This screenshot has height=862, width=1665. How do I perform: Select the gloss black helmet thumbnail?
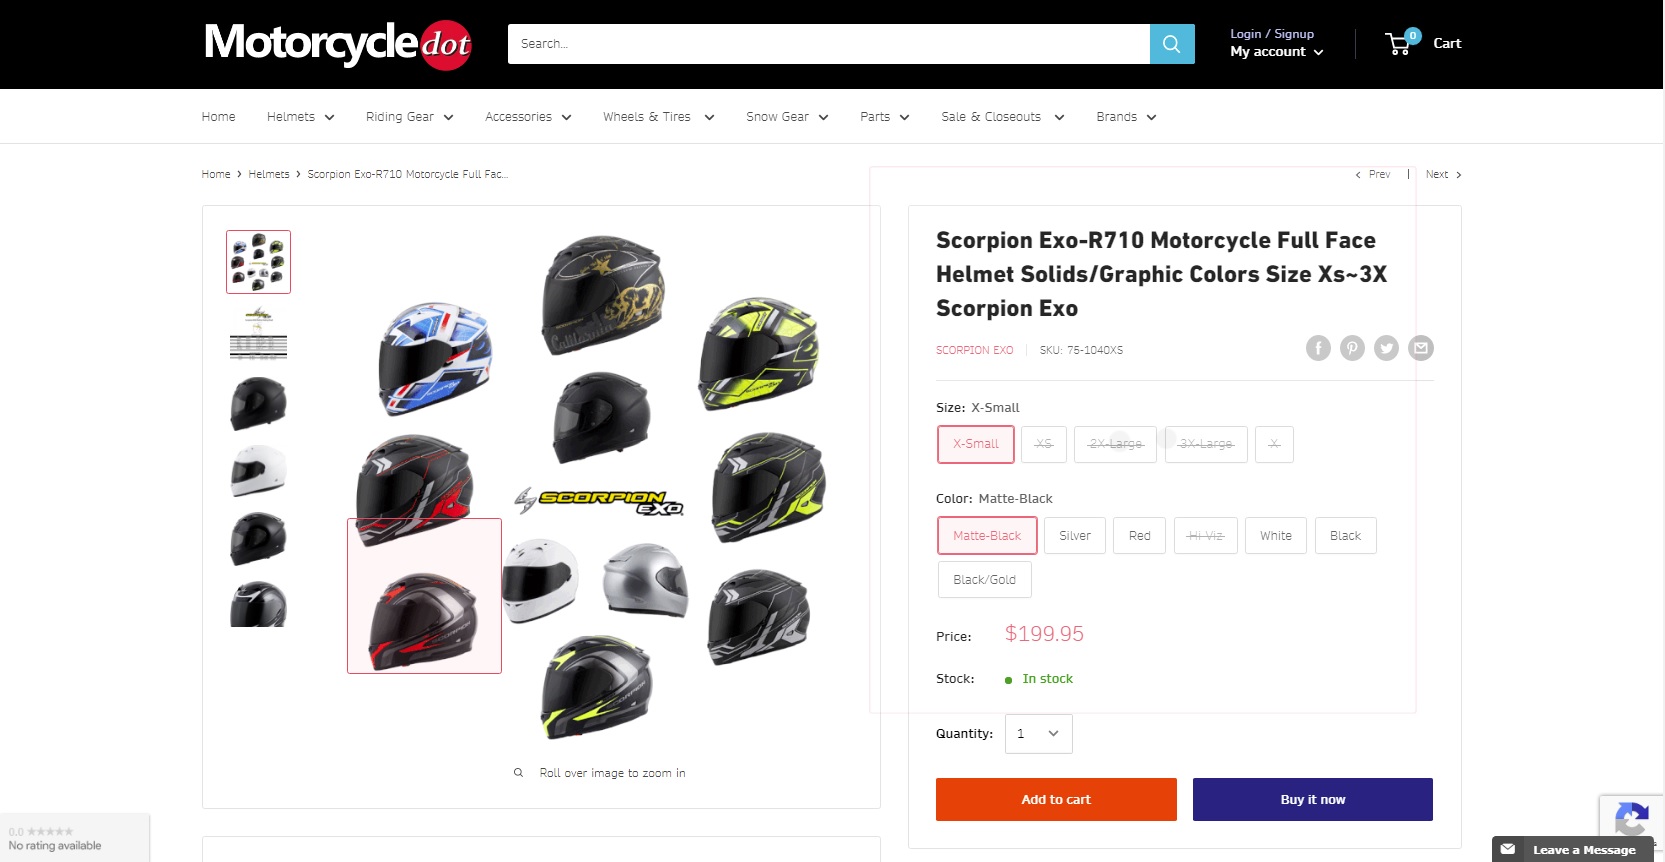click(x=259, y=539)
